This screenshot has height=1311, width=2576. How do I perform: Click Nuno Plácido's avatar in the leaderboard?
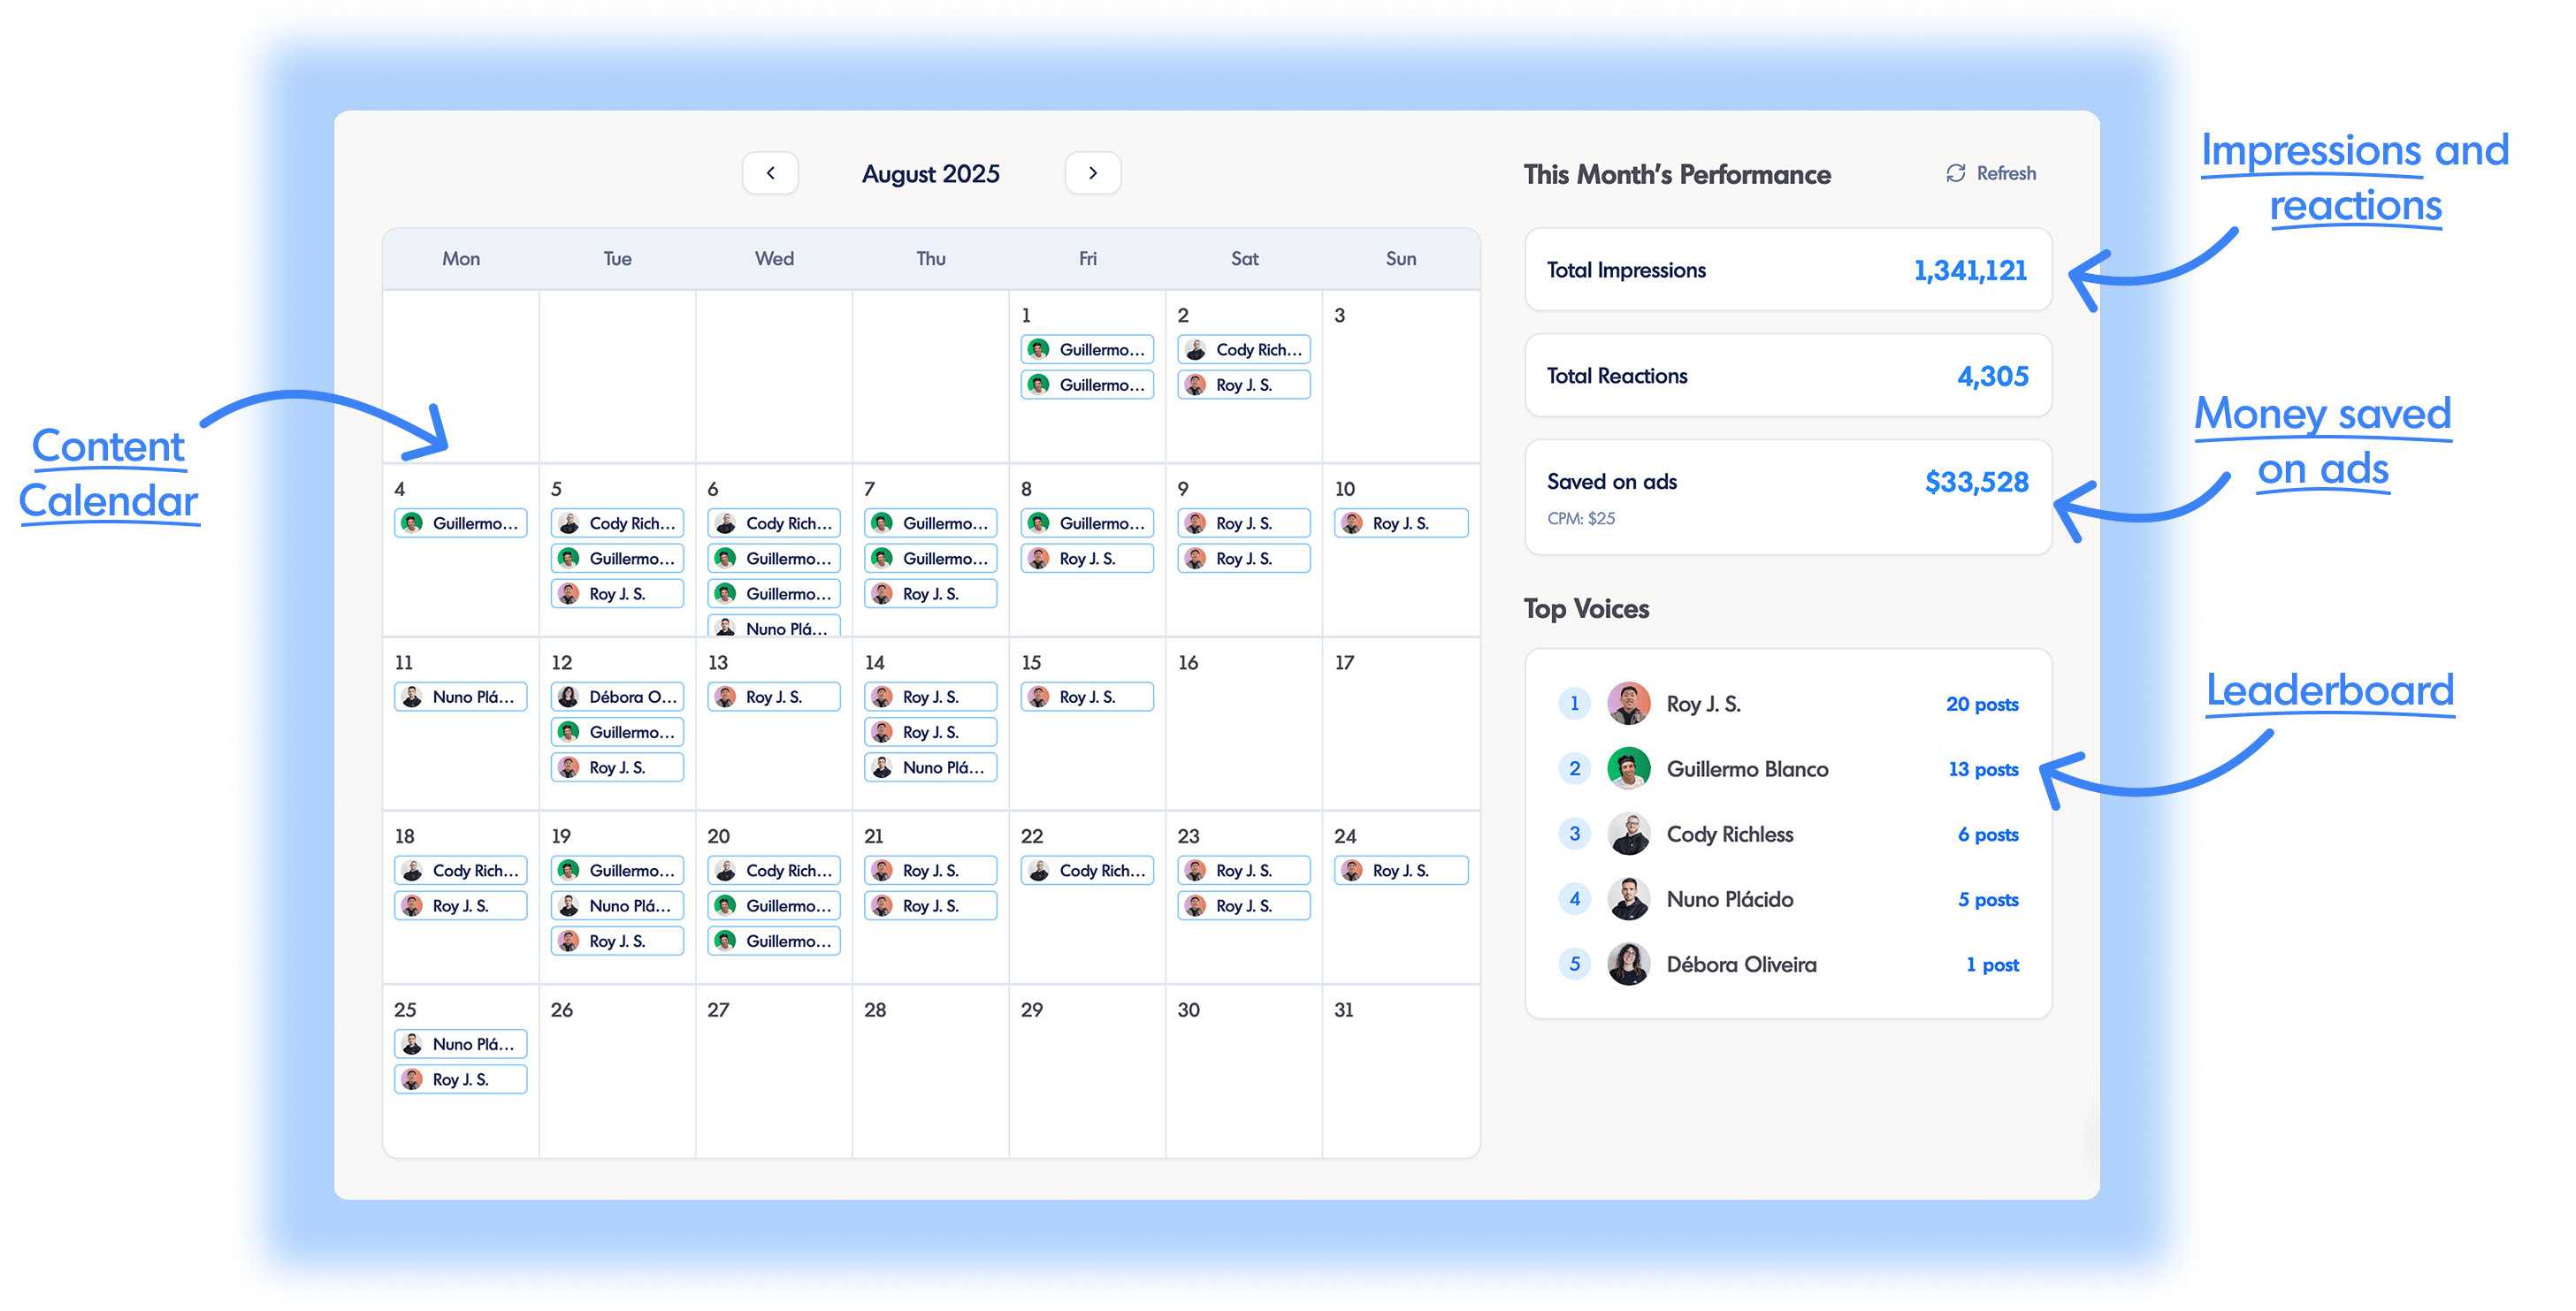(1629, 898)
